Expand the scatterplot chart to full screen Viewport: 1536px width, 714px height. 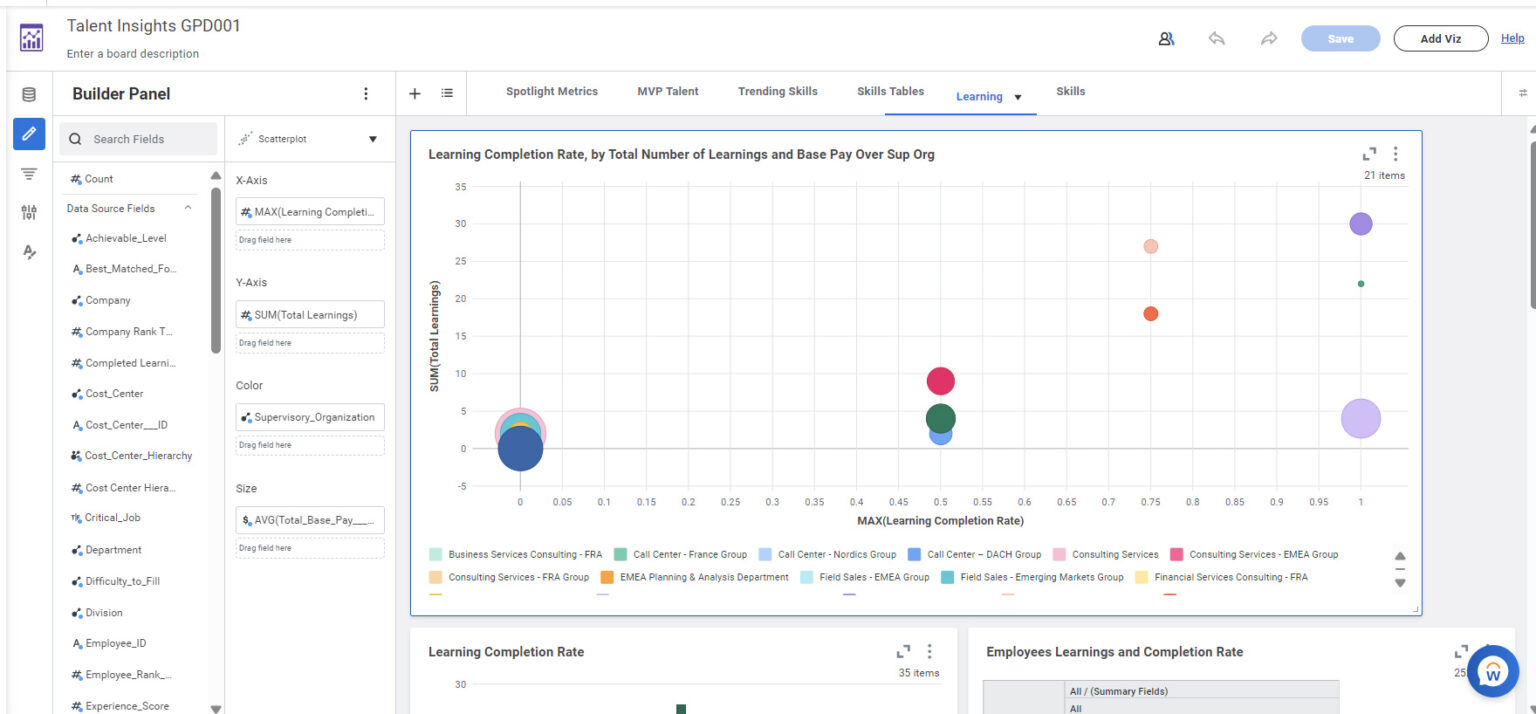(1369, 154)
